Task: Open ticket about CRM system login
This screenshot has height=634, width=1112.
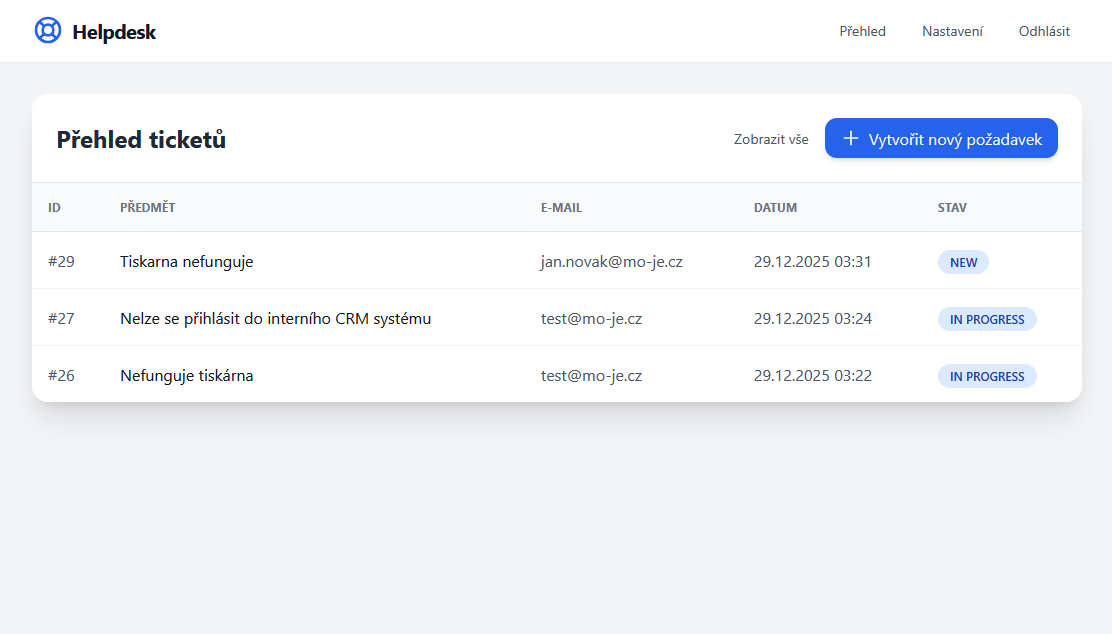Action: pyautogui.click(x=275, y=319)
